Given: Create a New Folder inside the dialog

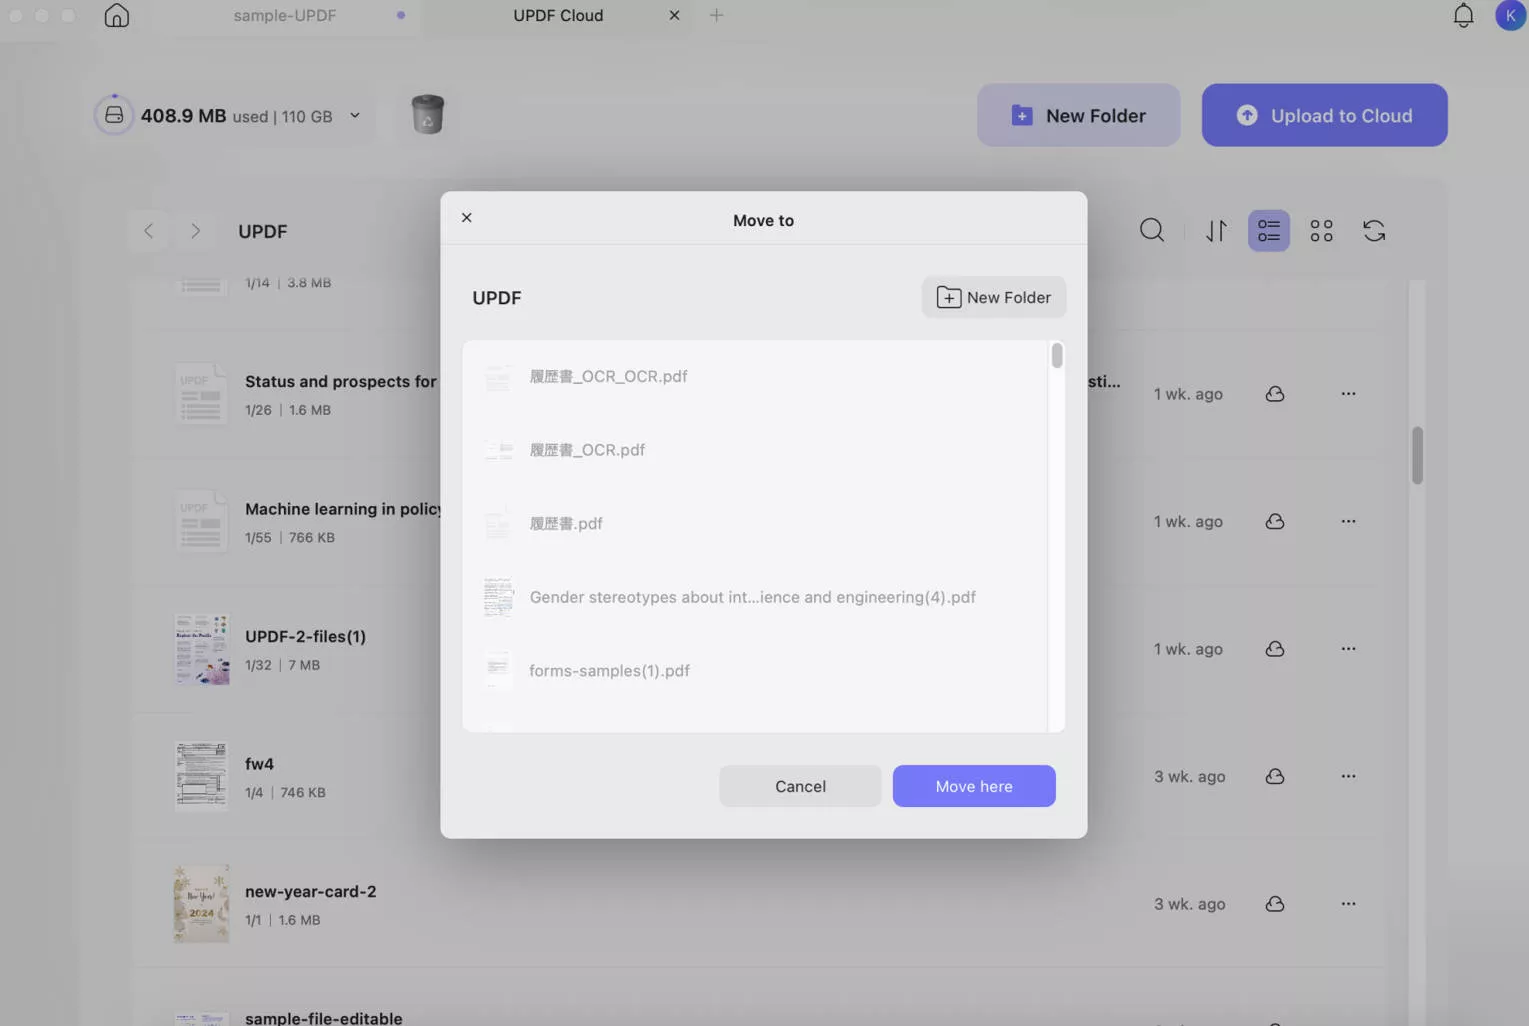Looking at the screenshot, I should point(993,297).
